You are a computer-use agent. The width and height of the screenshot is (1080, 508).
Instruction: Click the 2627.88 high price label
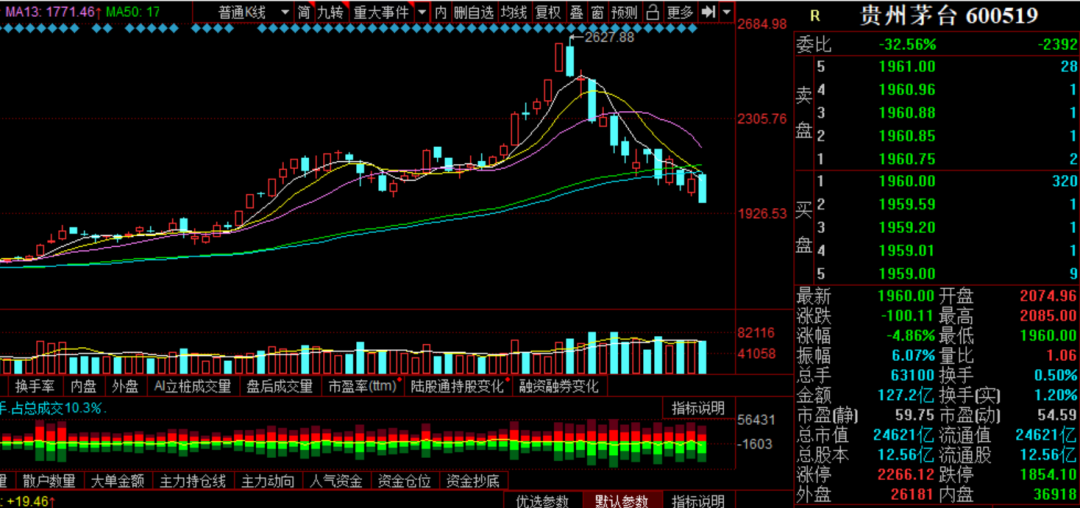pyautogui.click(x=609, y=37)
